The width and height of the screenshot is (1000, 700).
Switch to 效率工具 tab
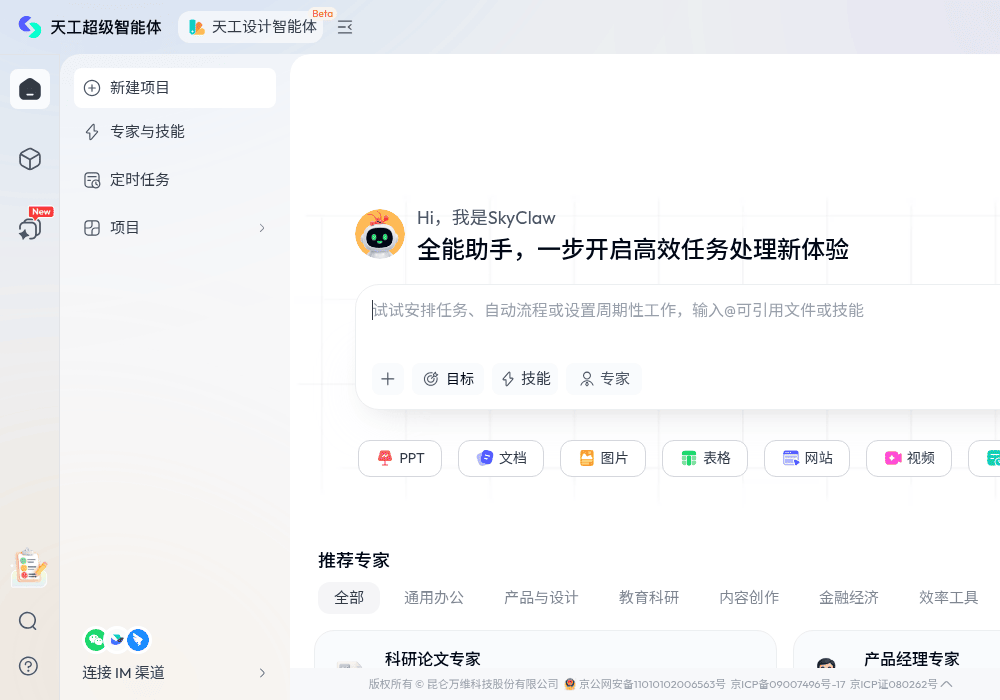tap(948, 598)
